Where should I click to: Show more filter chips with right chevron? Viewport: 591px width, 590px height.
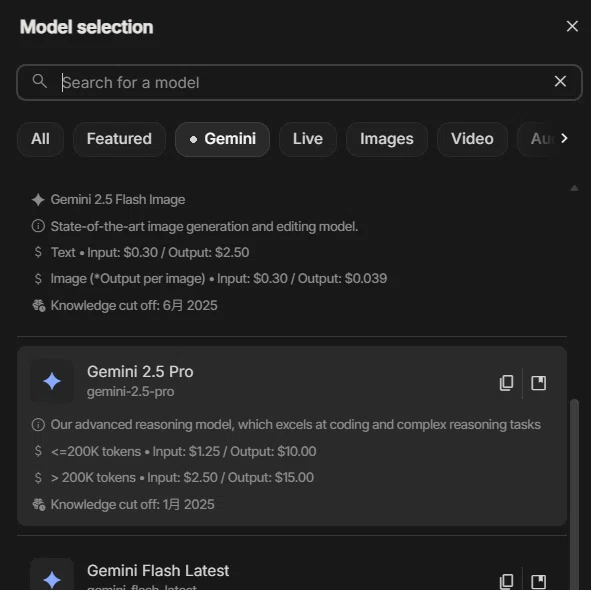(564, 138)
